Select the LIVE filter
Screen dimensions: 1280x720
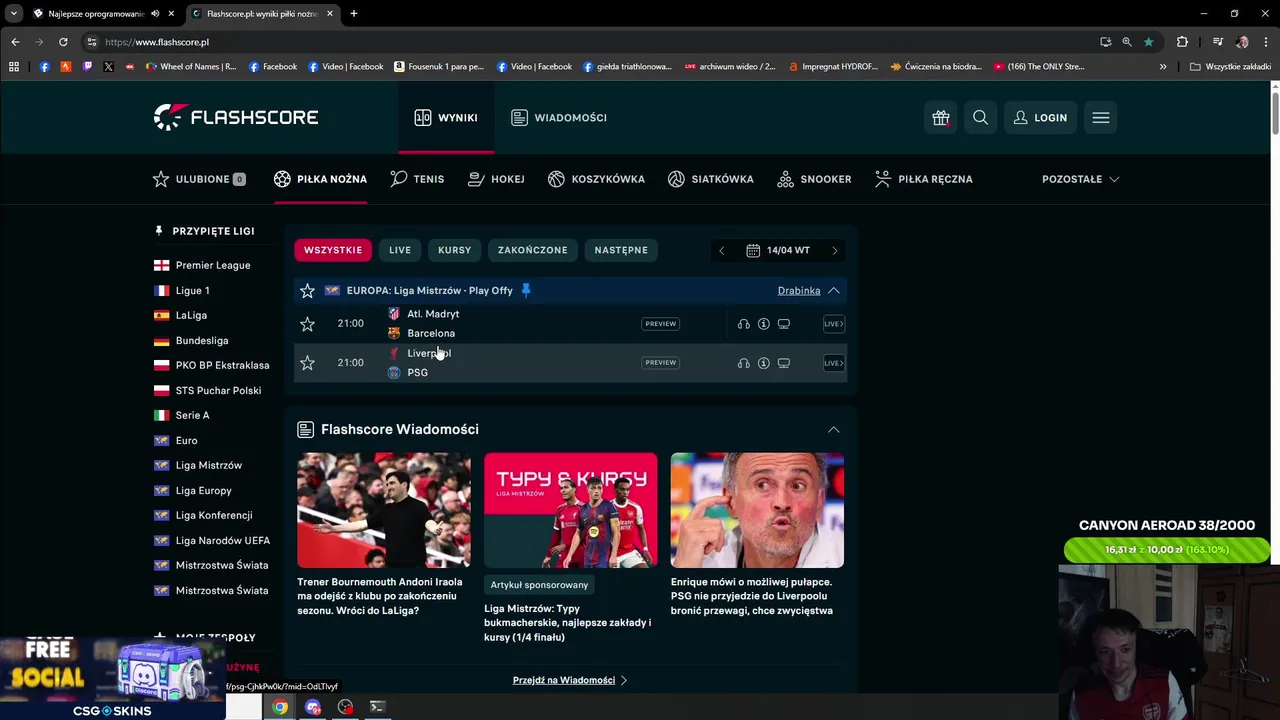tap(400, 250)
